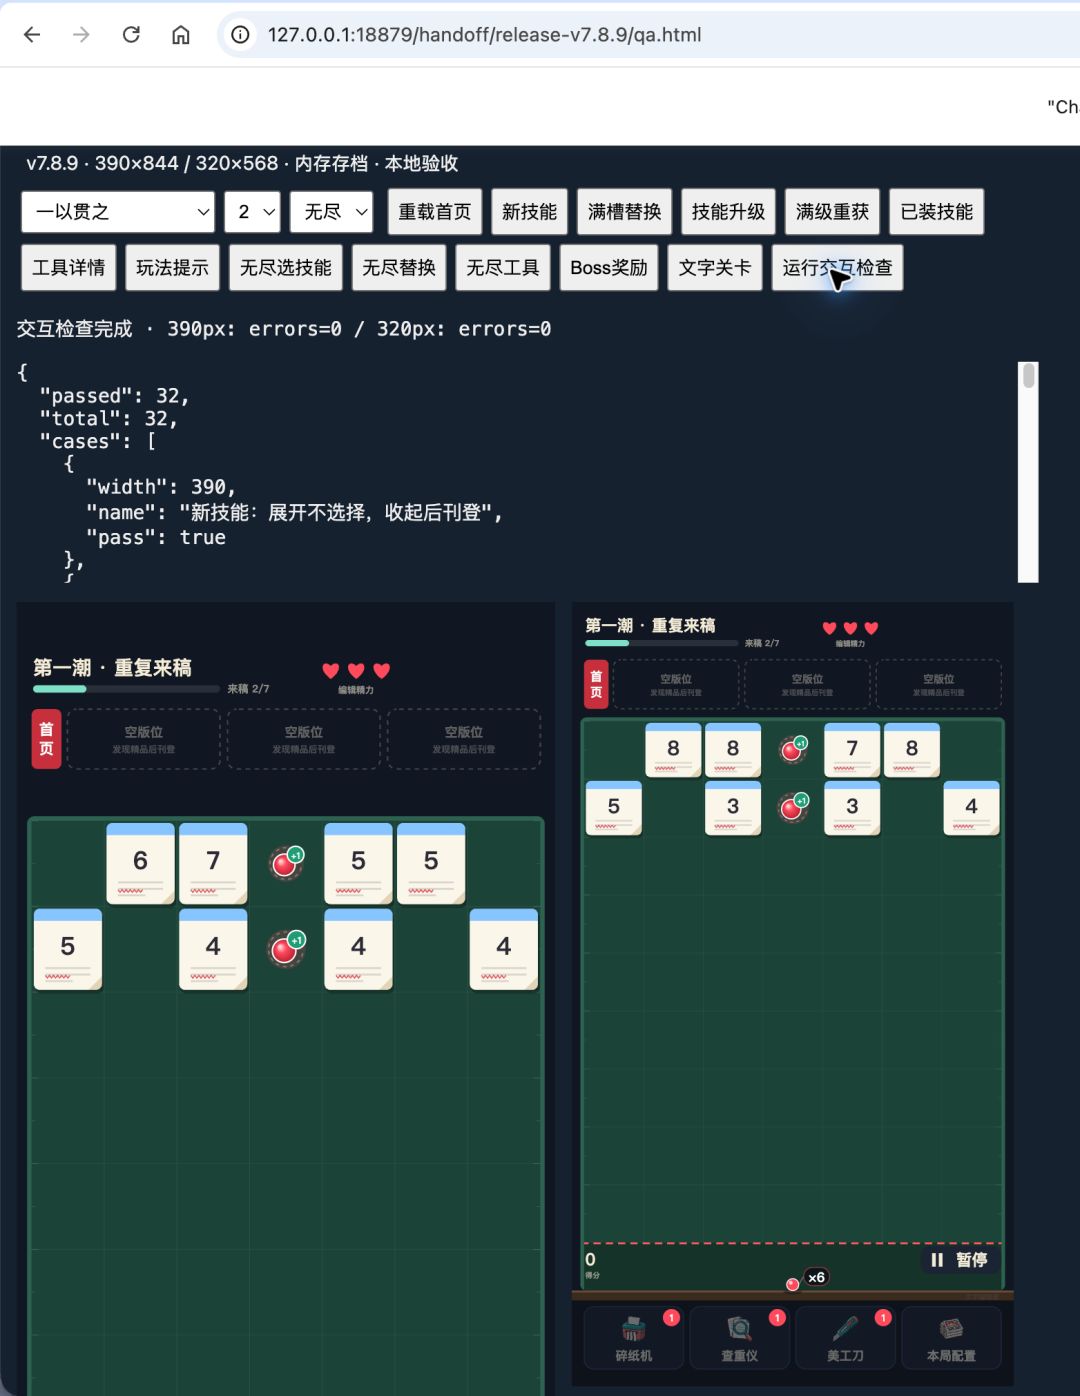Click the red 首页 tag in right preview
The height and width of the screenshot is (1396, 1080).
point(596,684)
